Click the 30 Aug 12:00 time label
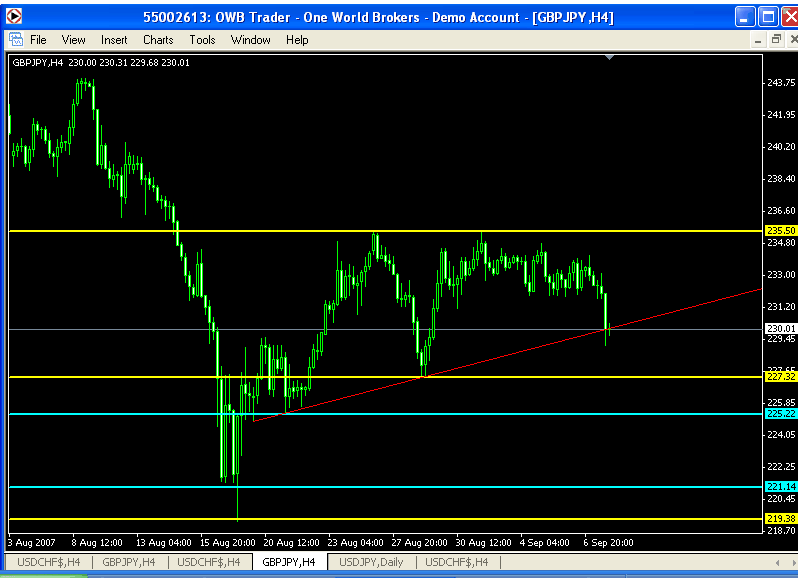Viewport: 808px width, 578px height. tap(483, 542)
